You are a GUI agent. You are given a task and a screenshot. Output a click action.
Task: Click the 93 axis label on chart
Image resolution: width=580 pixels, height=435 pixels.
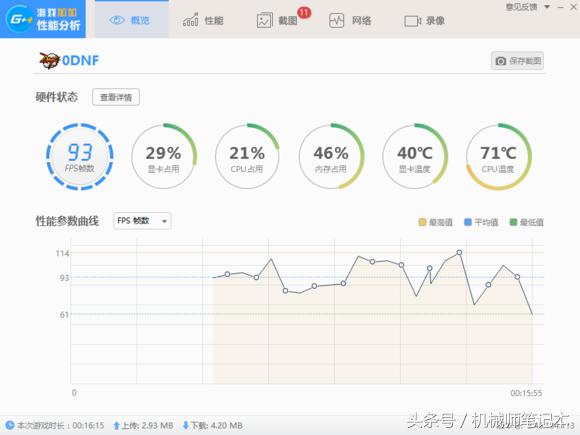pyautogui.click(x=64, y=277)
